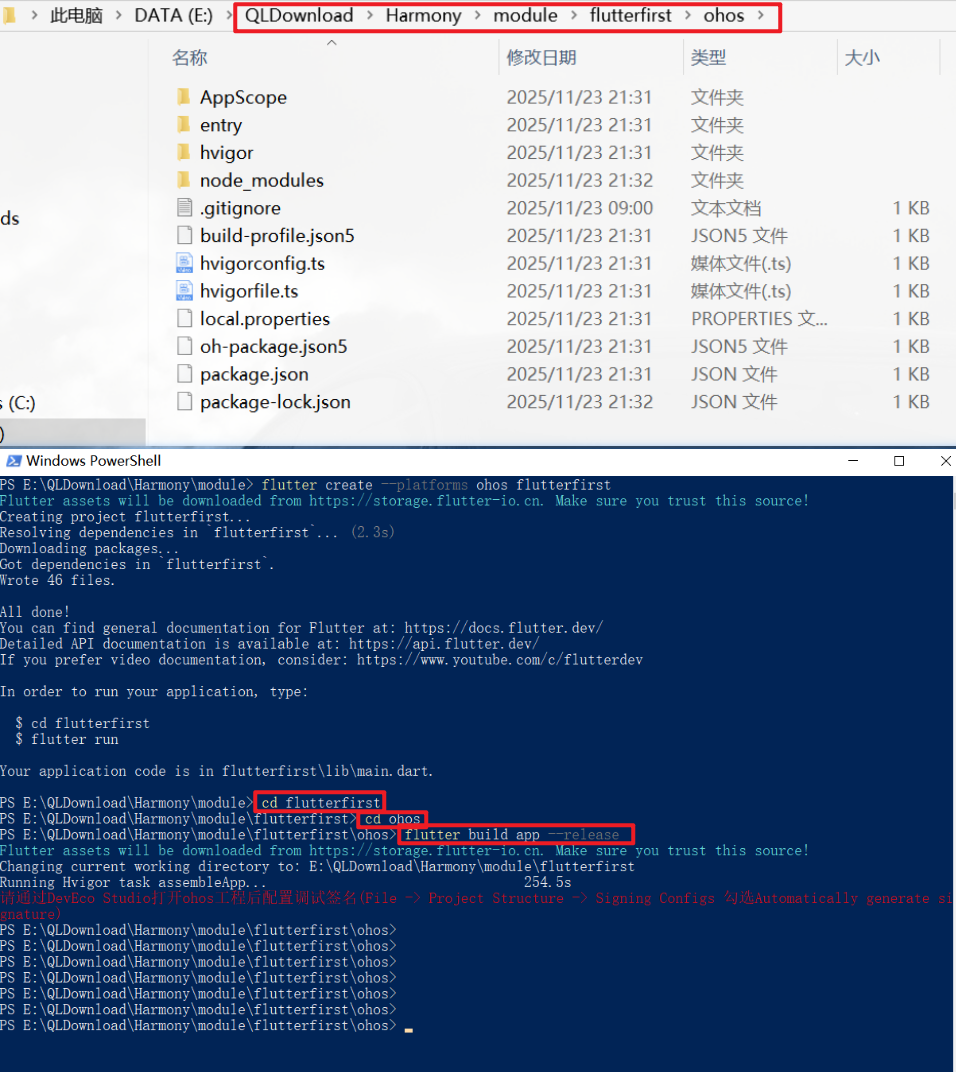Click the 'cd flutterfirst' command text
This screenshot has width=956, height=1072.
[x=321, y=802]
